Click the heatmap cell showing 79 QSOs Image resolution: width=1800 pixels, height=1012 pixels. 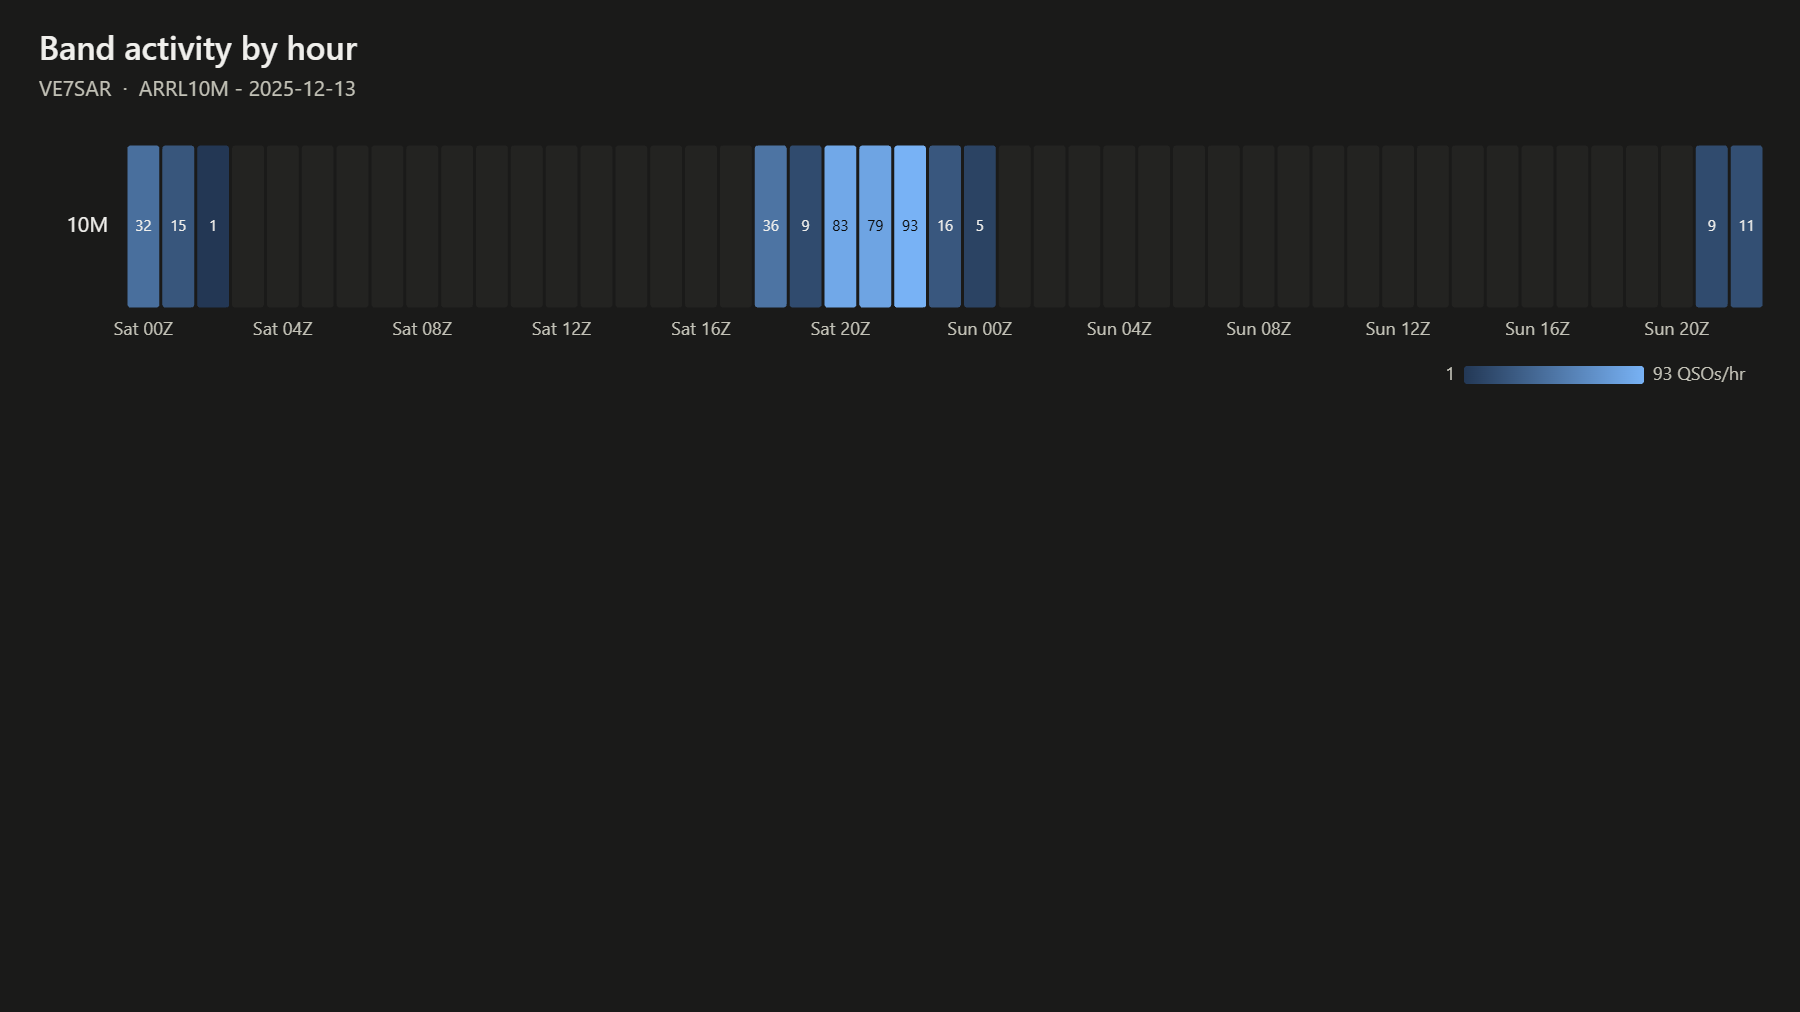(875, 226)
